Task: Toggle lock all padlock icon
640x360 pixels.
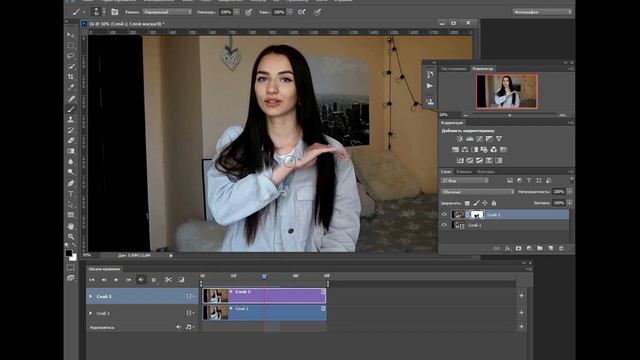Action: click(493, 203)
